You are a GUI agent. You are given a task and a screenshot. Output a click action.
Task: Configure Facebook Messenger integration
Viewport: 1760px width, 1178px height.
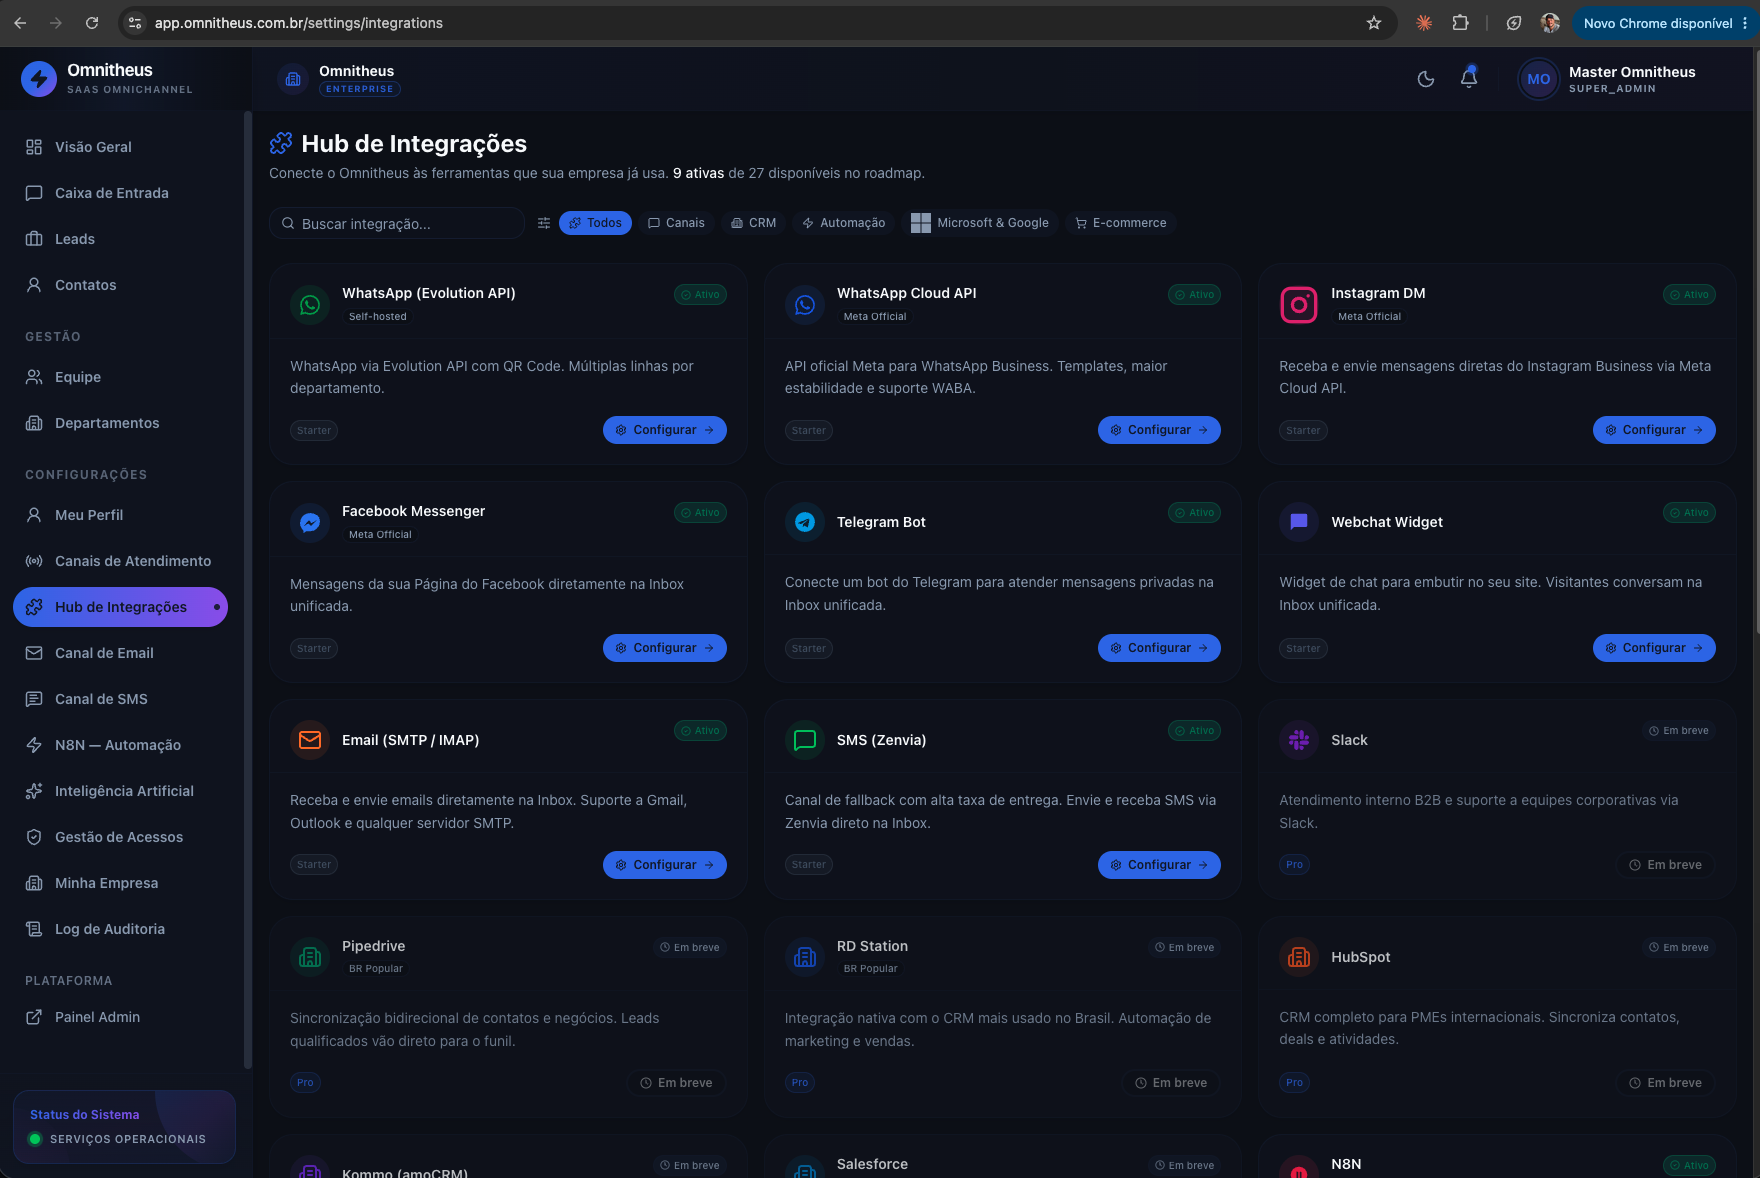point(665,648)
